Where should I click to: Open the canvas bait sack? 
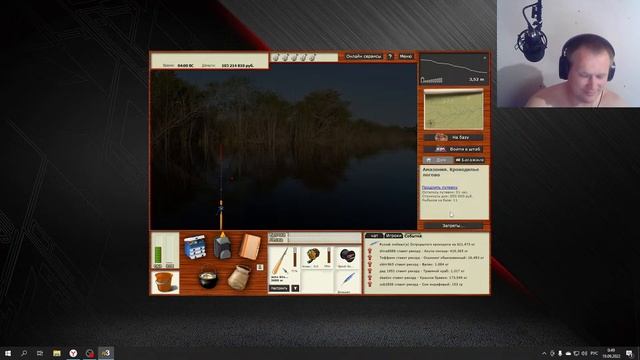(239, 278)
